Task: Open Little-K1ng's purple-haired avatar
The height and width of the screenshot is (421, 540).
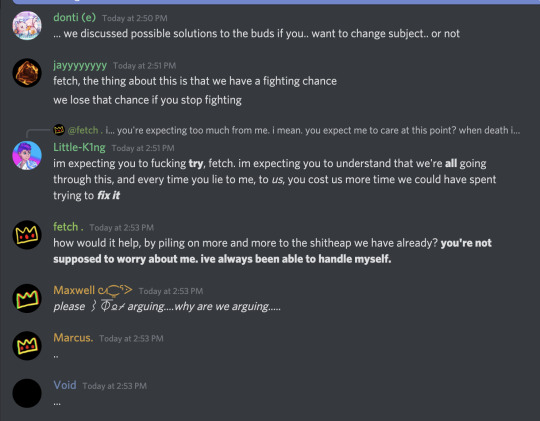Action: (x=27, y=155)
